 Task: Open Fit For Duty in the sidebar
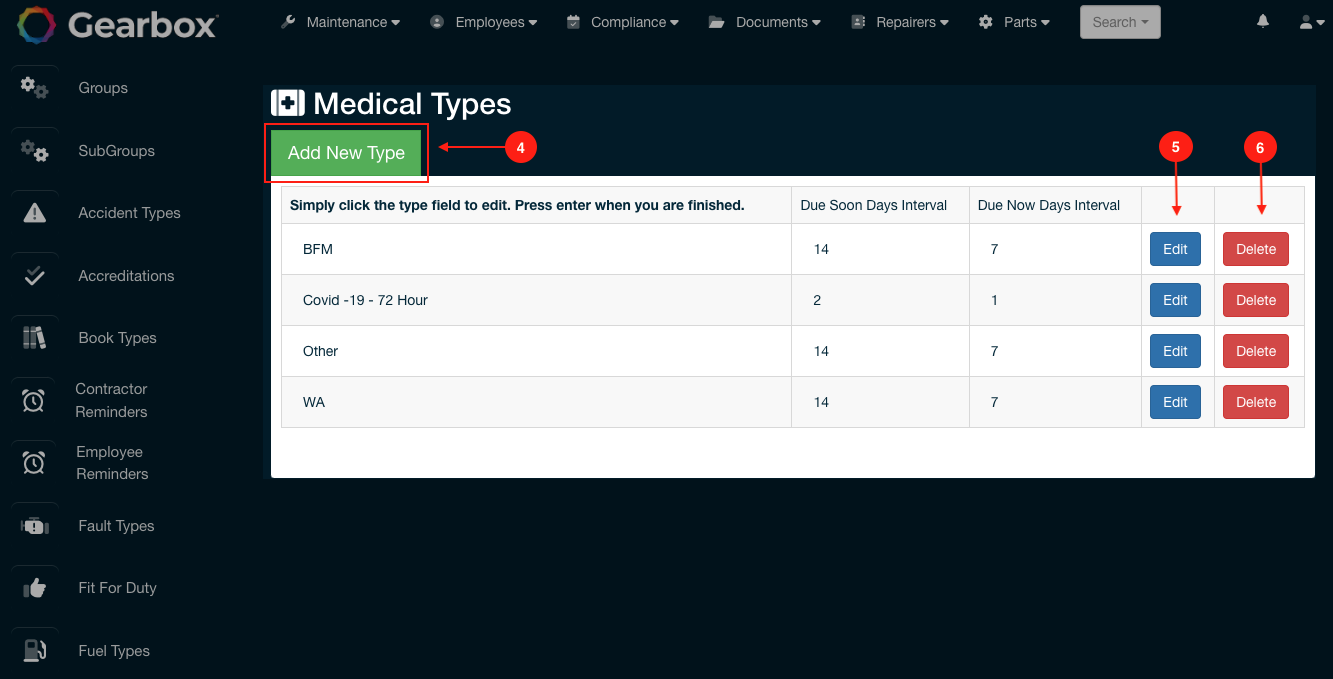[x=117, y=588]
